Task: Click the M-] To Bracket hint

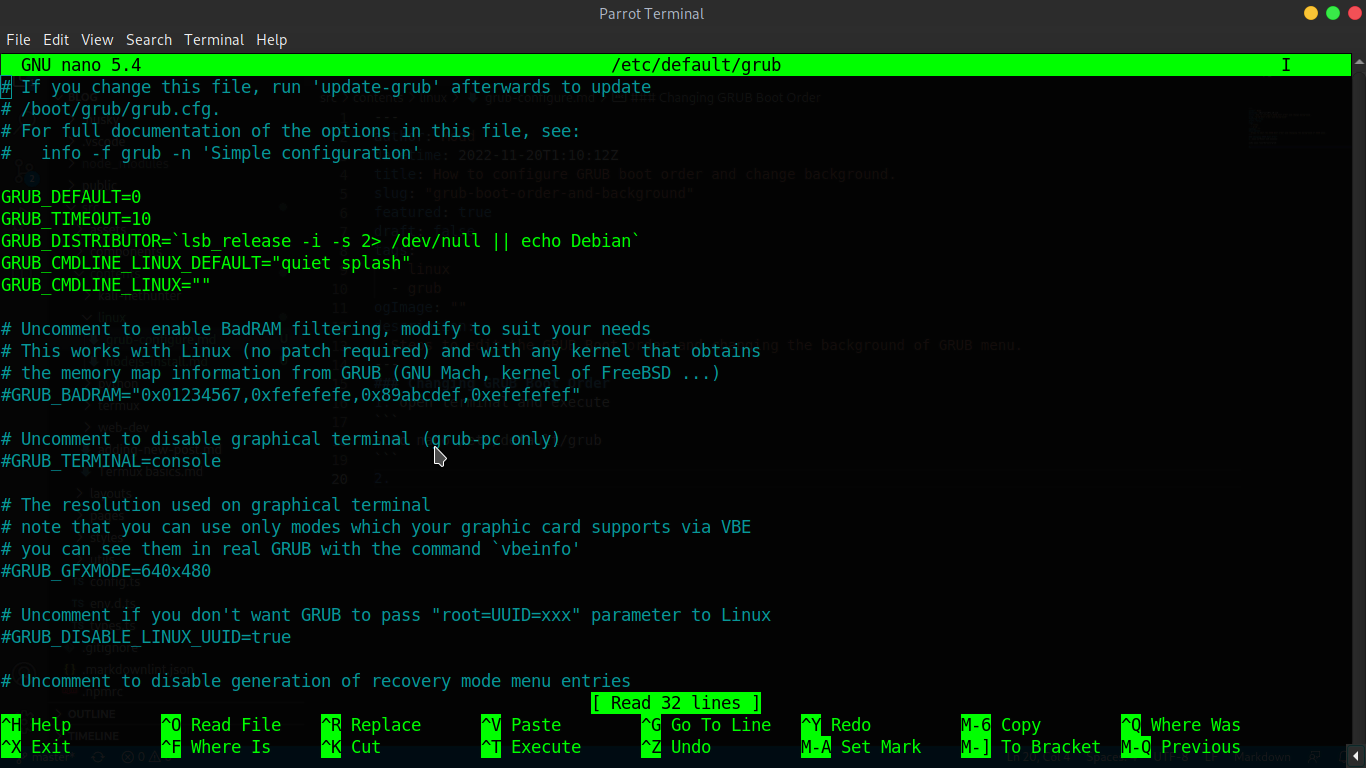Action: 1031,747
